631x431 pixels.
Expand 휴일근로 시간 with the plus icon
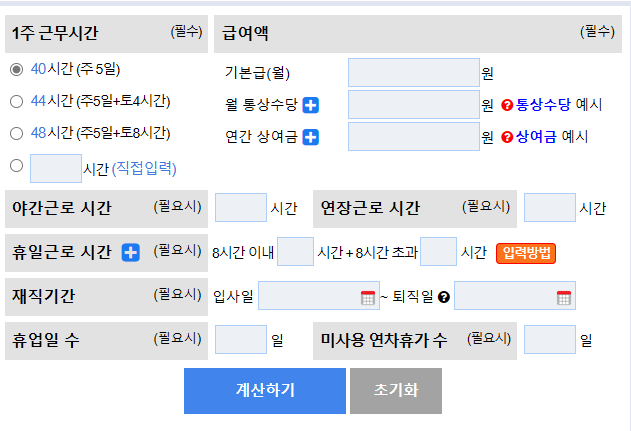tap(131, 253)
